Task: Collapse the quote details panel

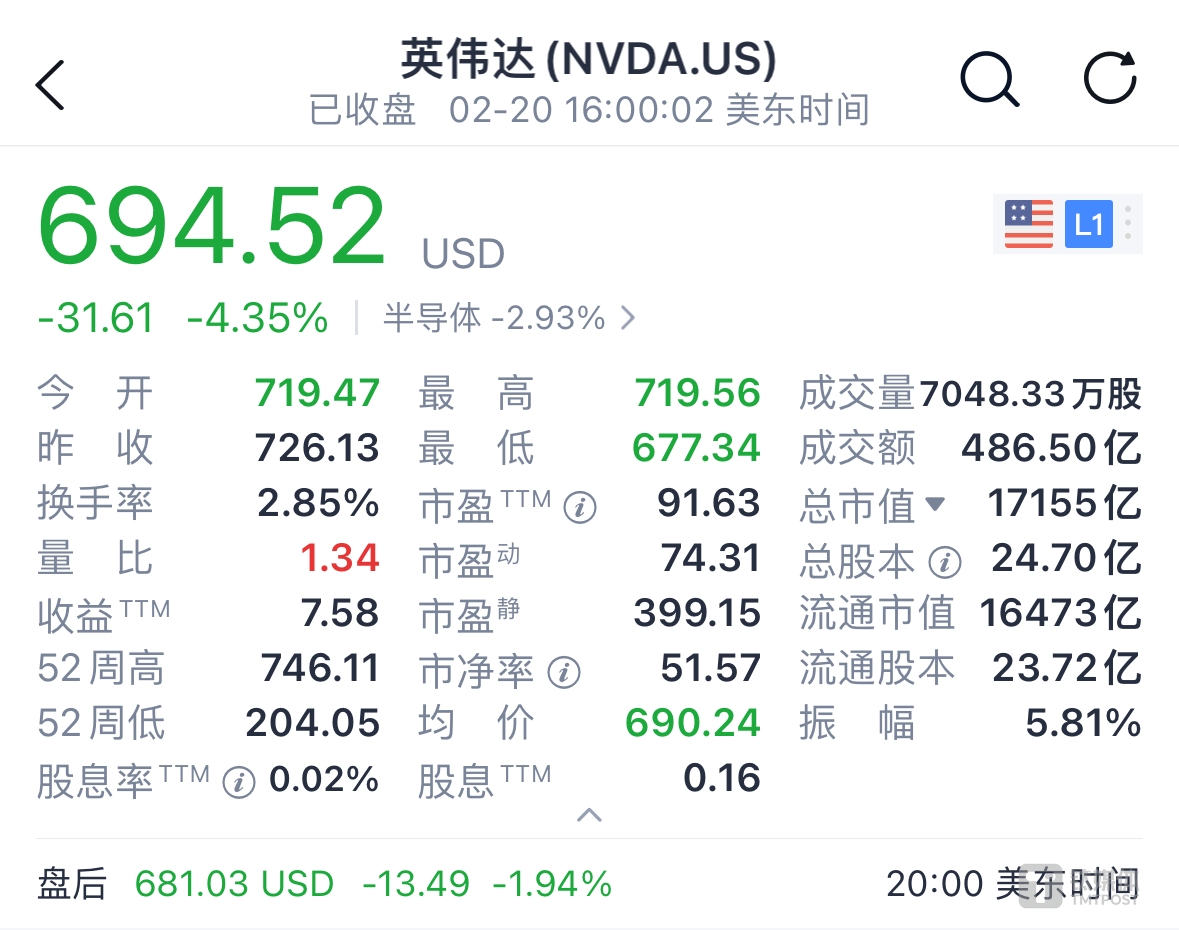Action: point(589,815)
